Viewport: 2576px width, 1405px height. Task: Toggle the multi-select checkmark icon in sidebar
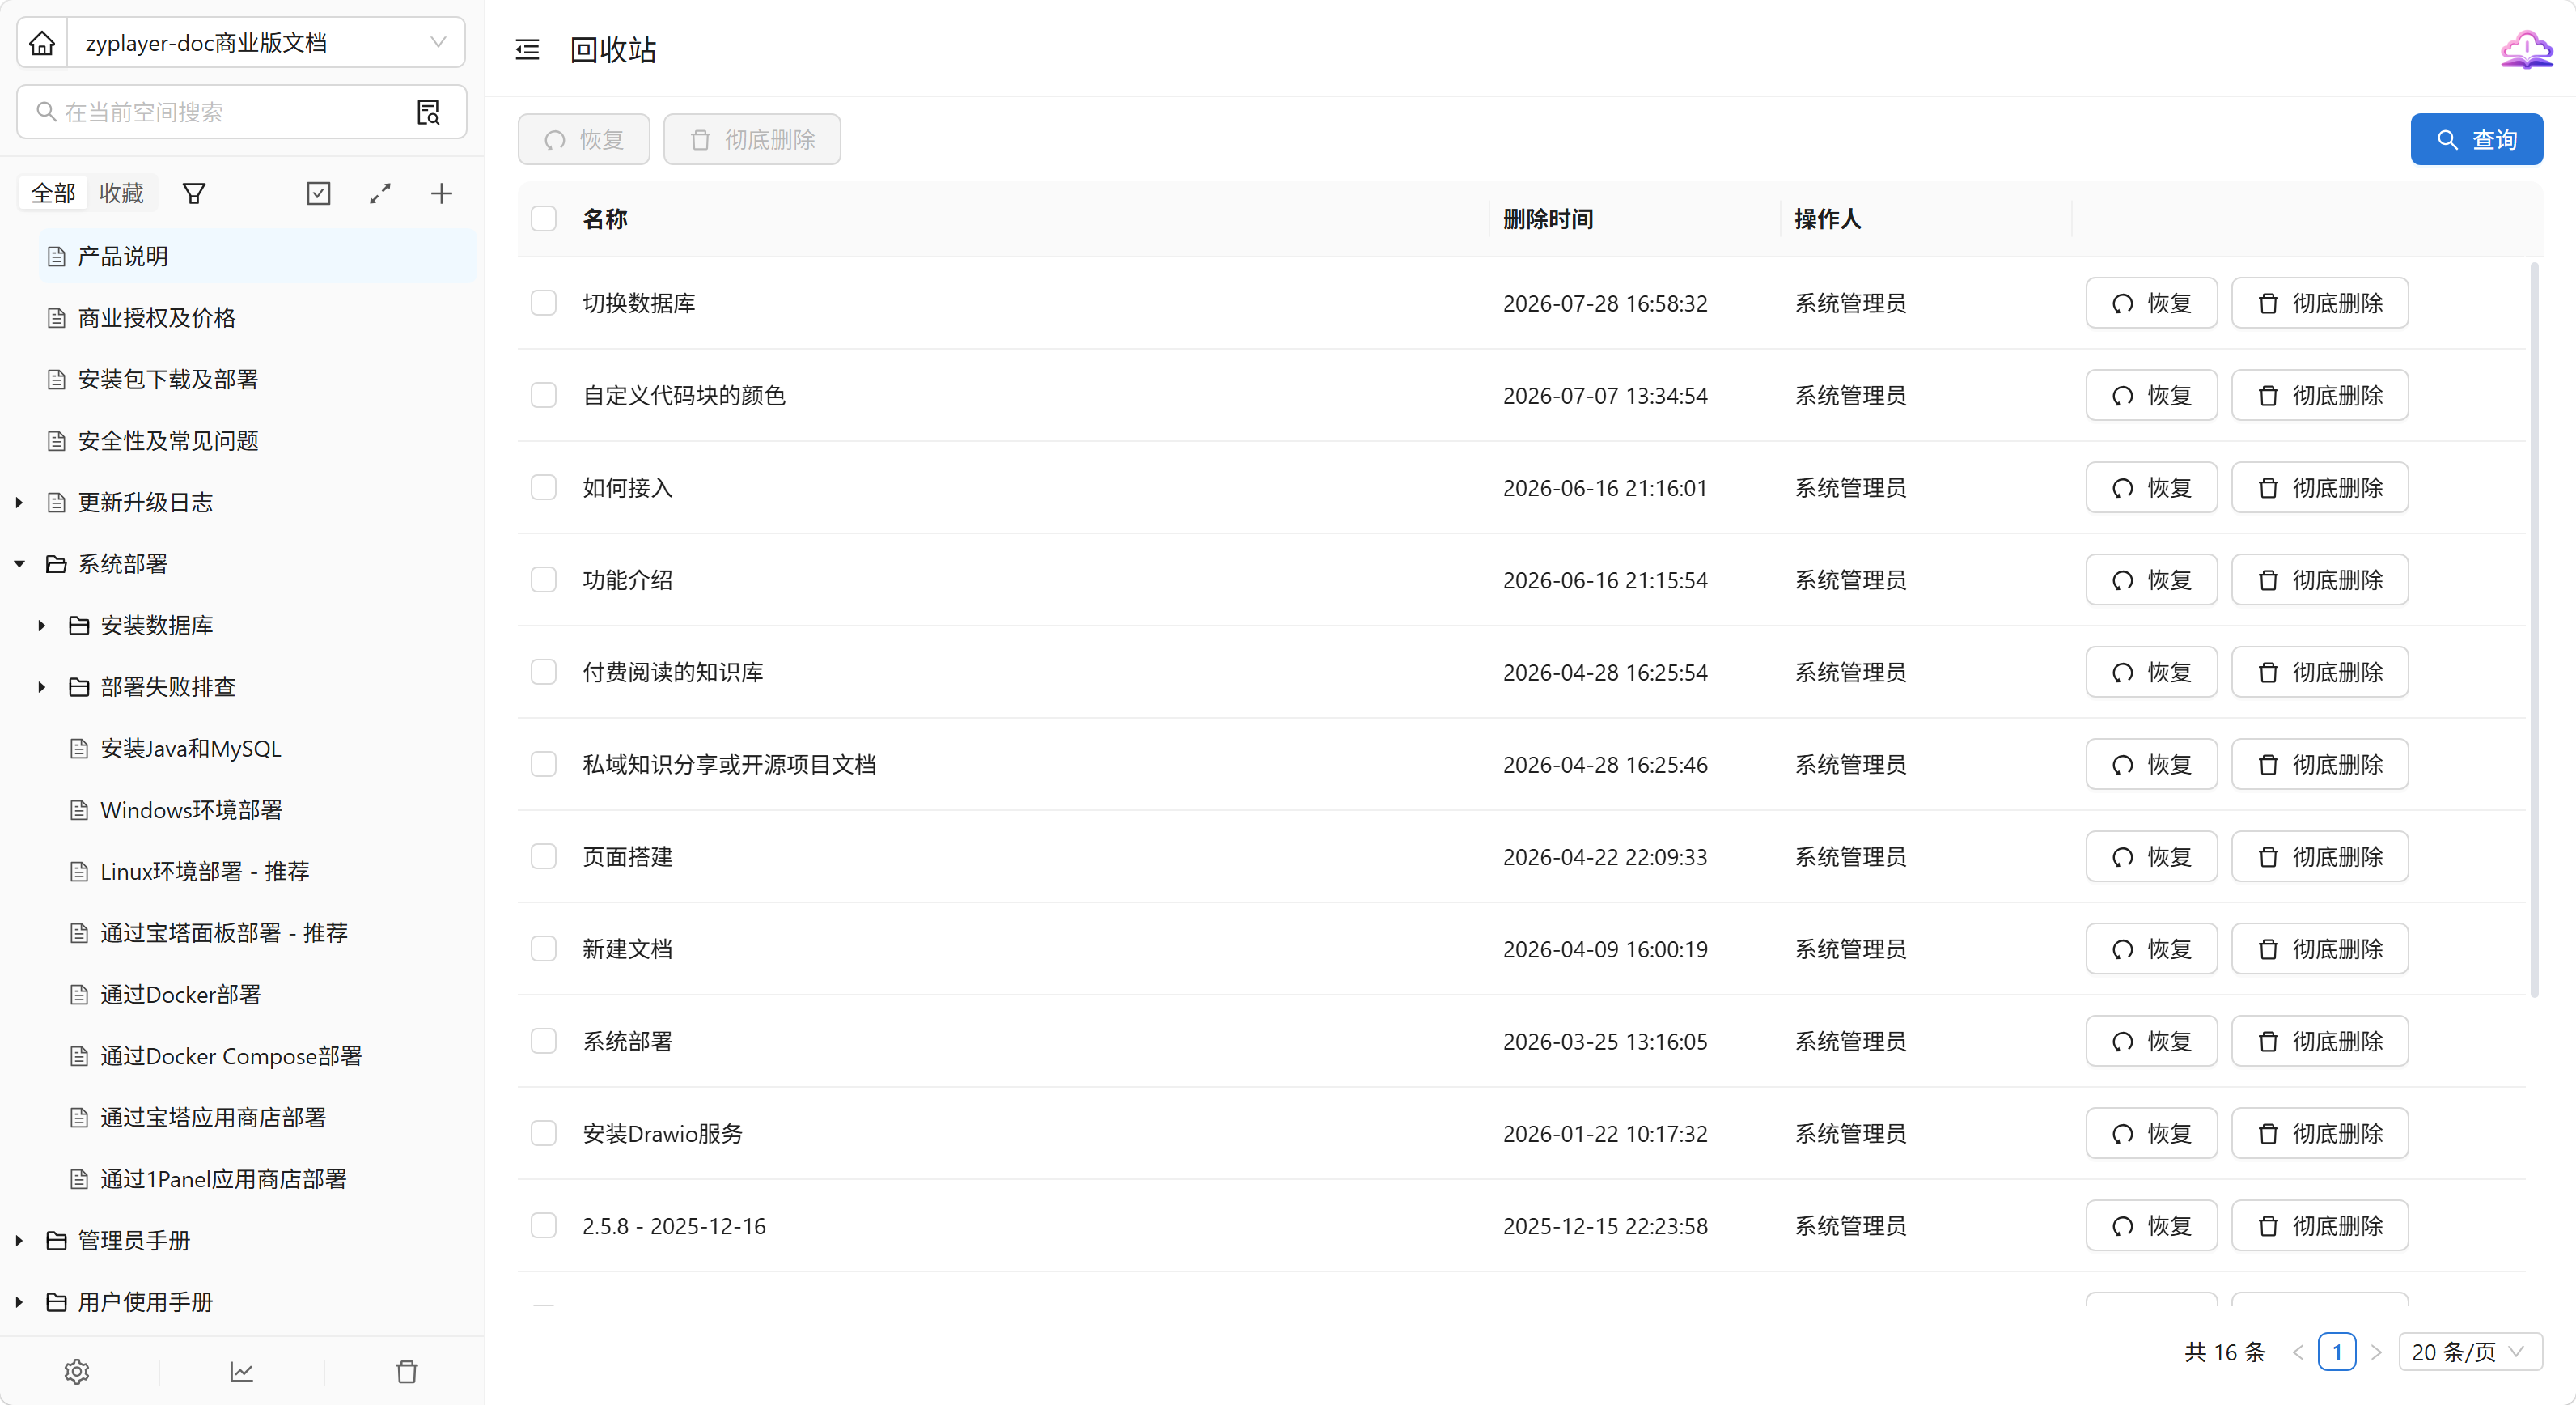pyautogui.click(x=318, y=193)
